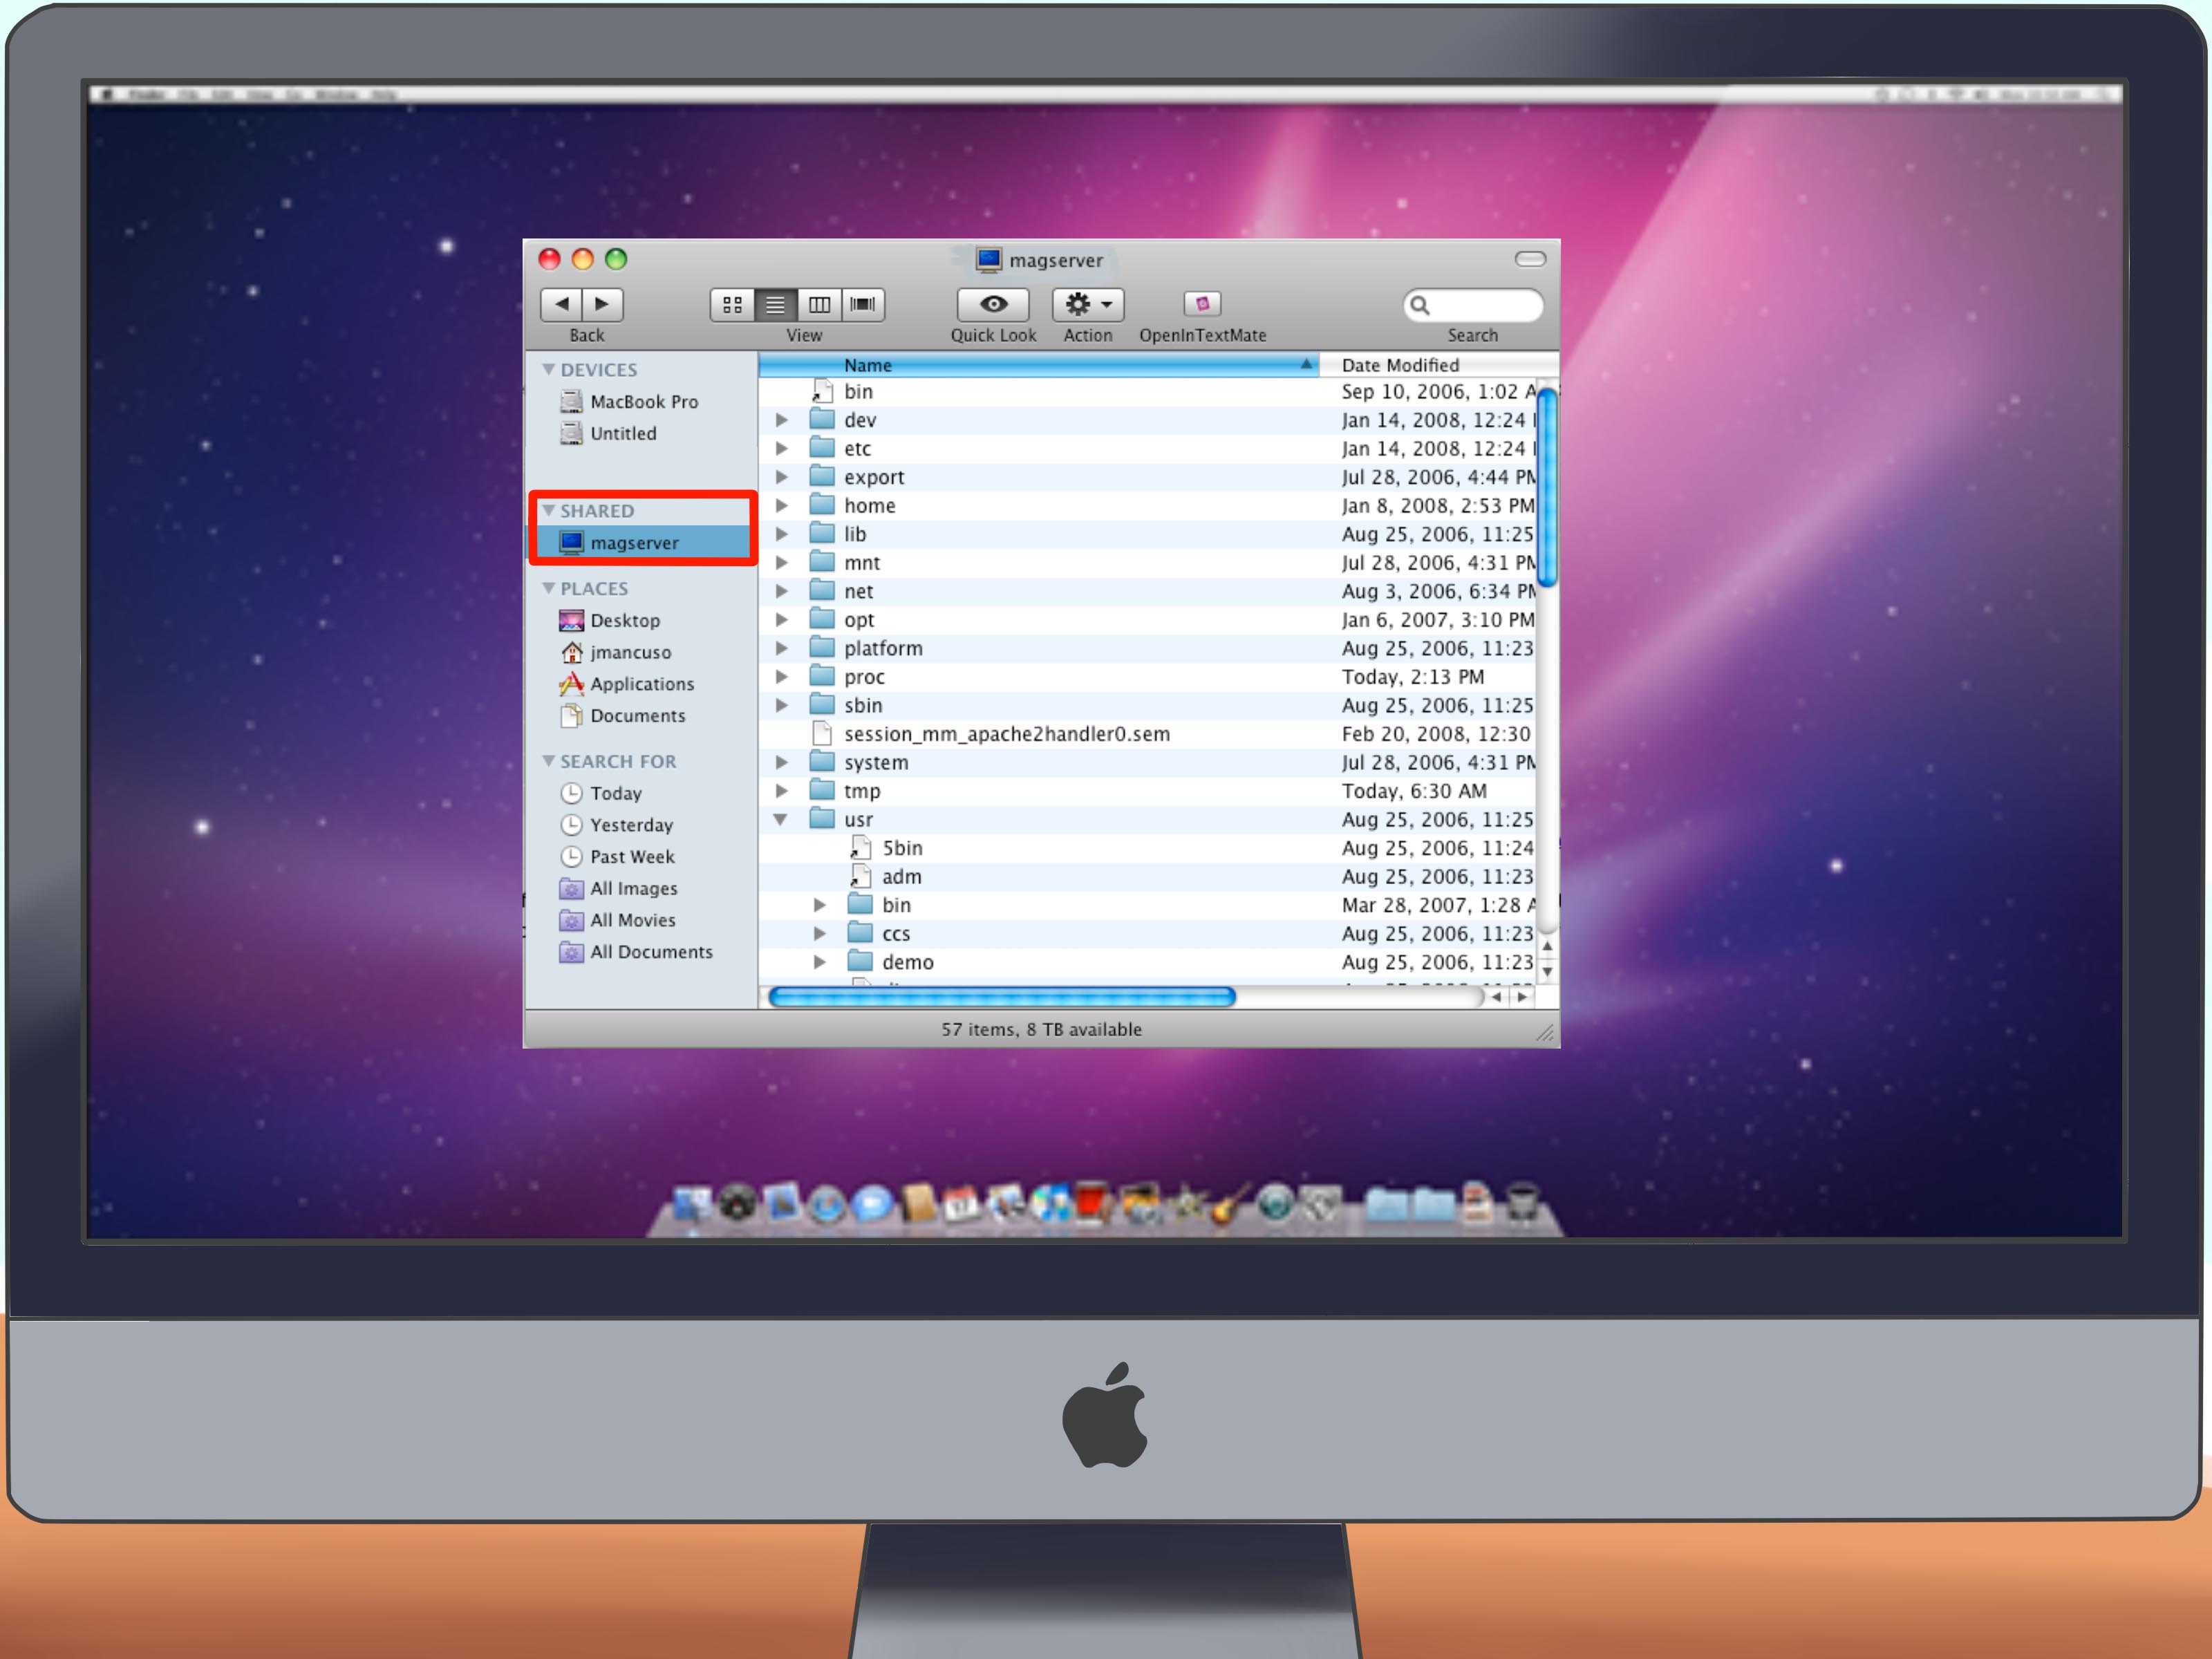Switch to icon view

(732, 304)
